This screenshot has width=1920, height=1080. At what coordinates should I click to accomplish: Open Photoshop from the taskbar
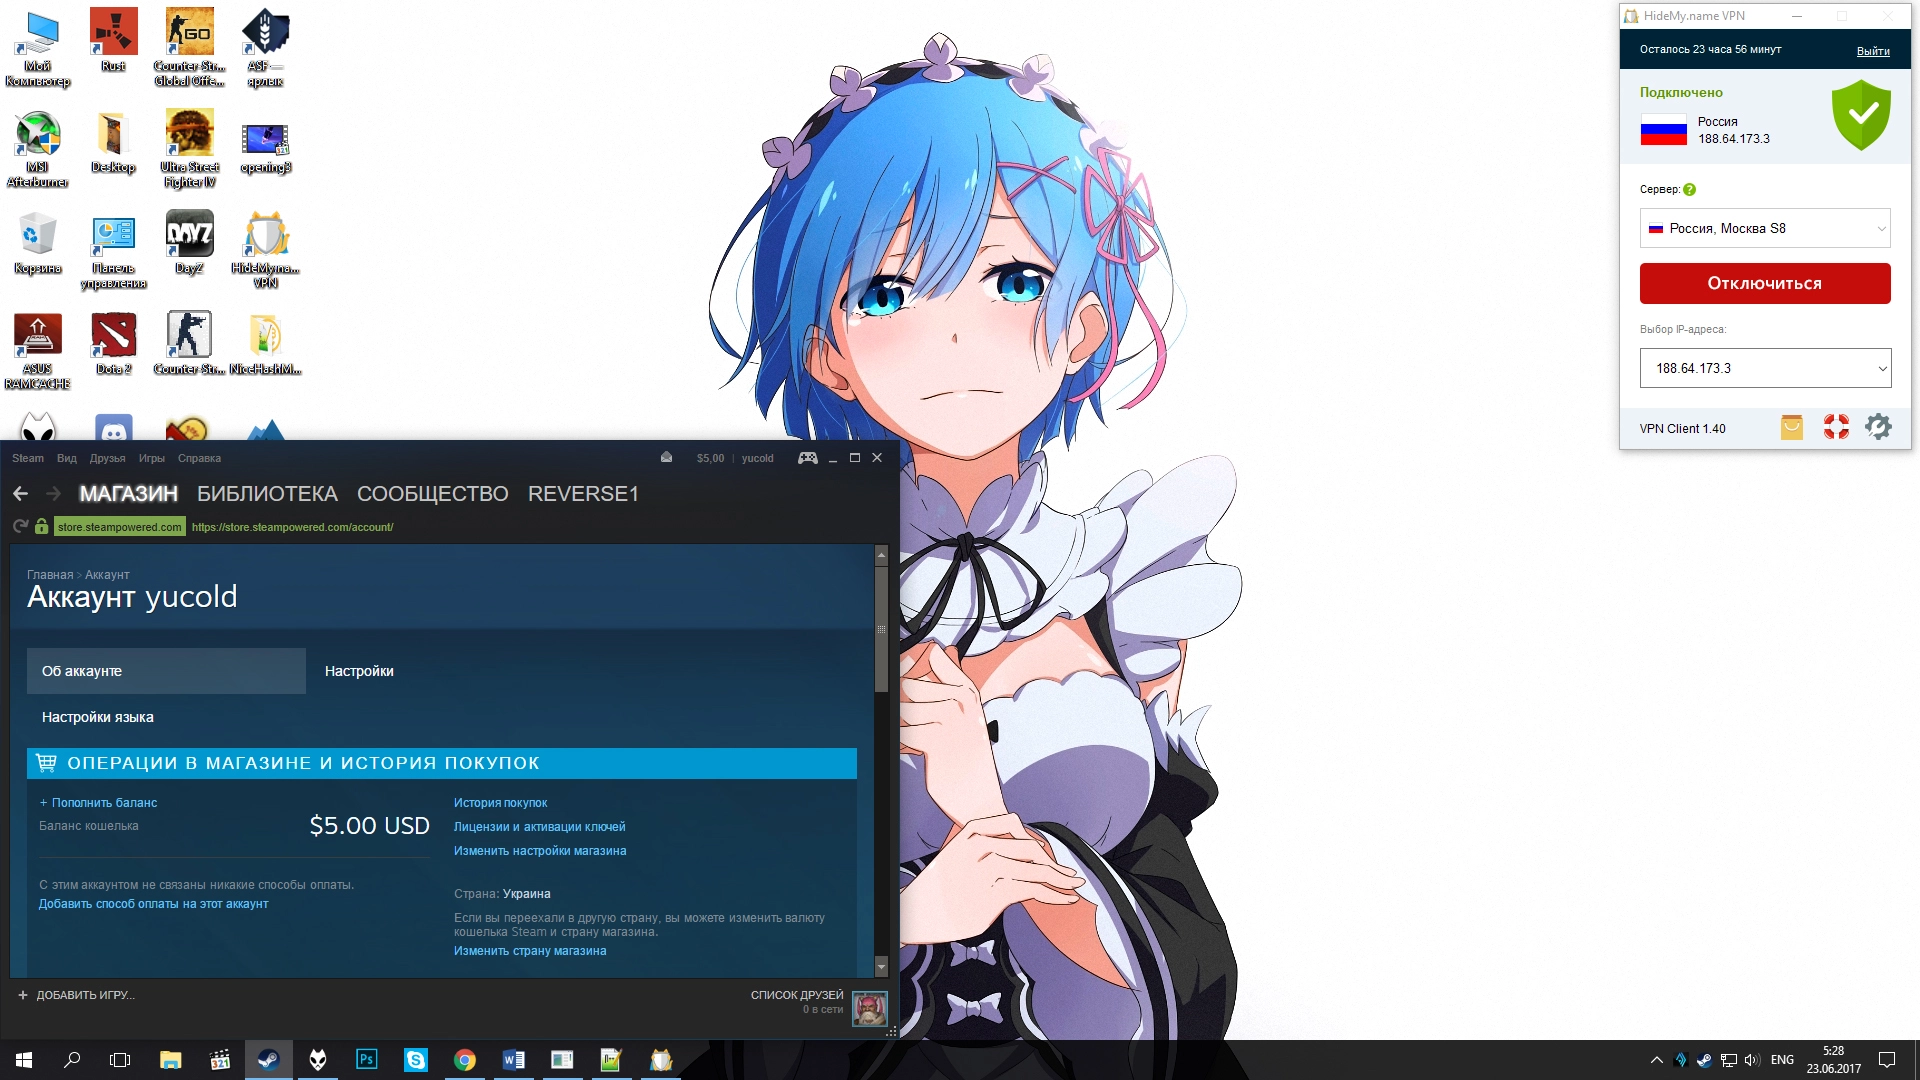(x=366, y=1059)
